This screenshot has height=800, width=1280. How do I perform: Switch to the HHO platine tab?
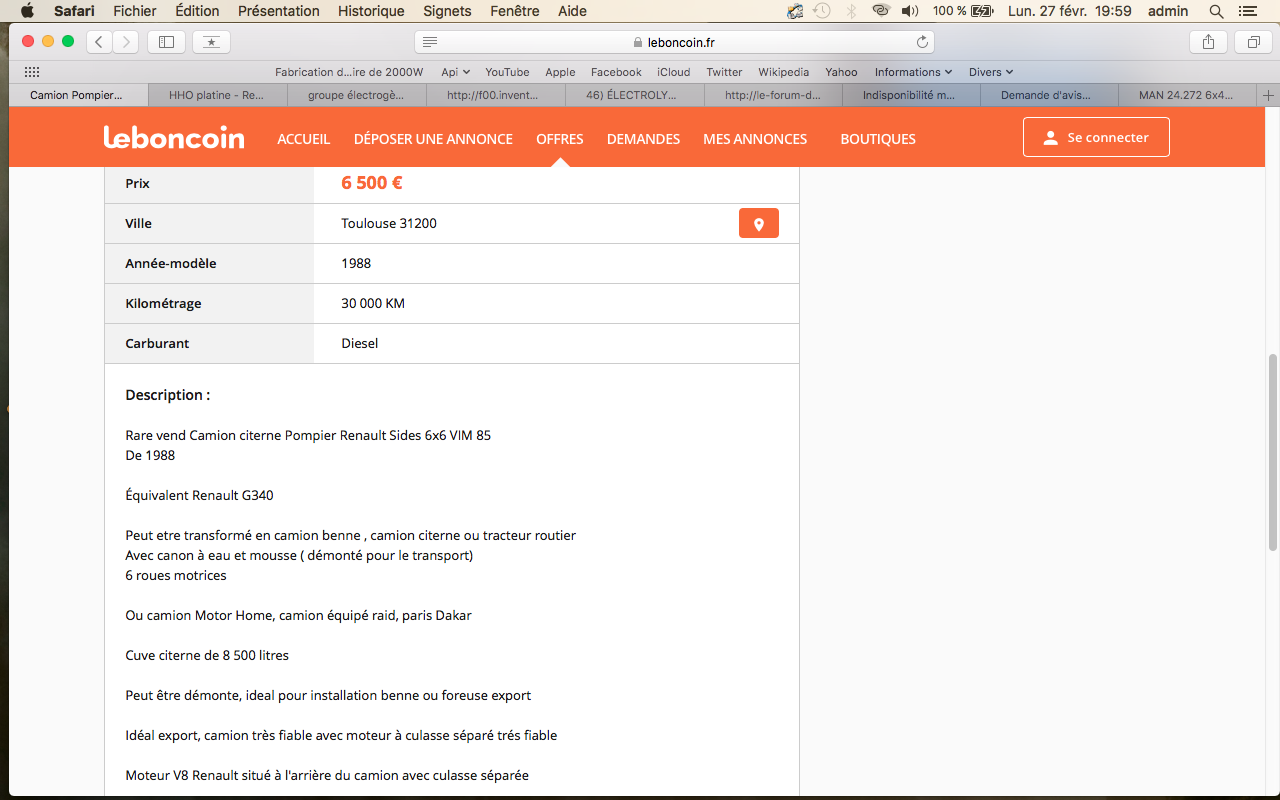(x=217, y=96)
